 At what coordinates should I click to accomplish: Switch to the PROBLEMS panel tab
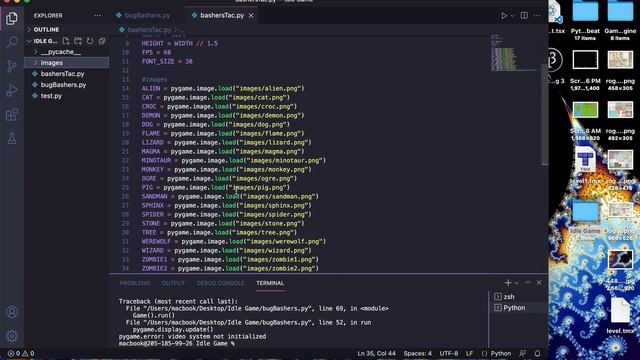pos(135,283)
